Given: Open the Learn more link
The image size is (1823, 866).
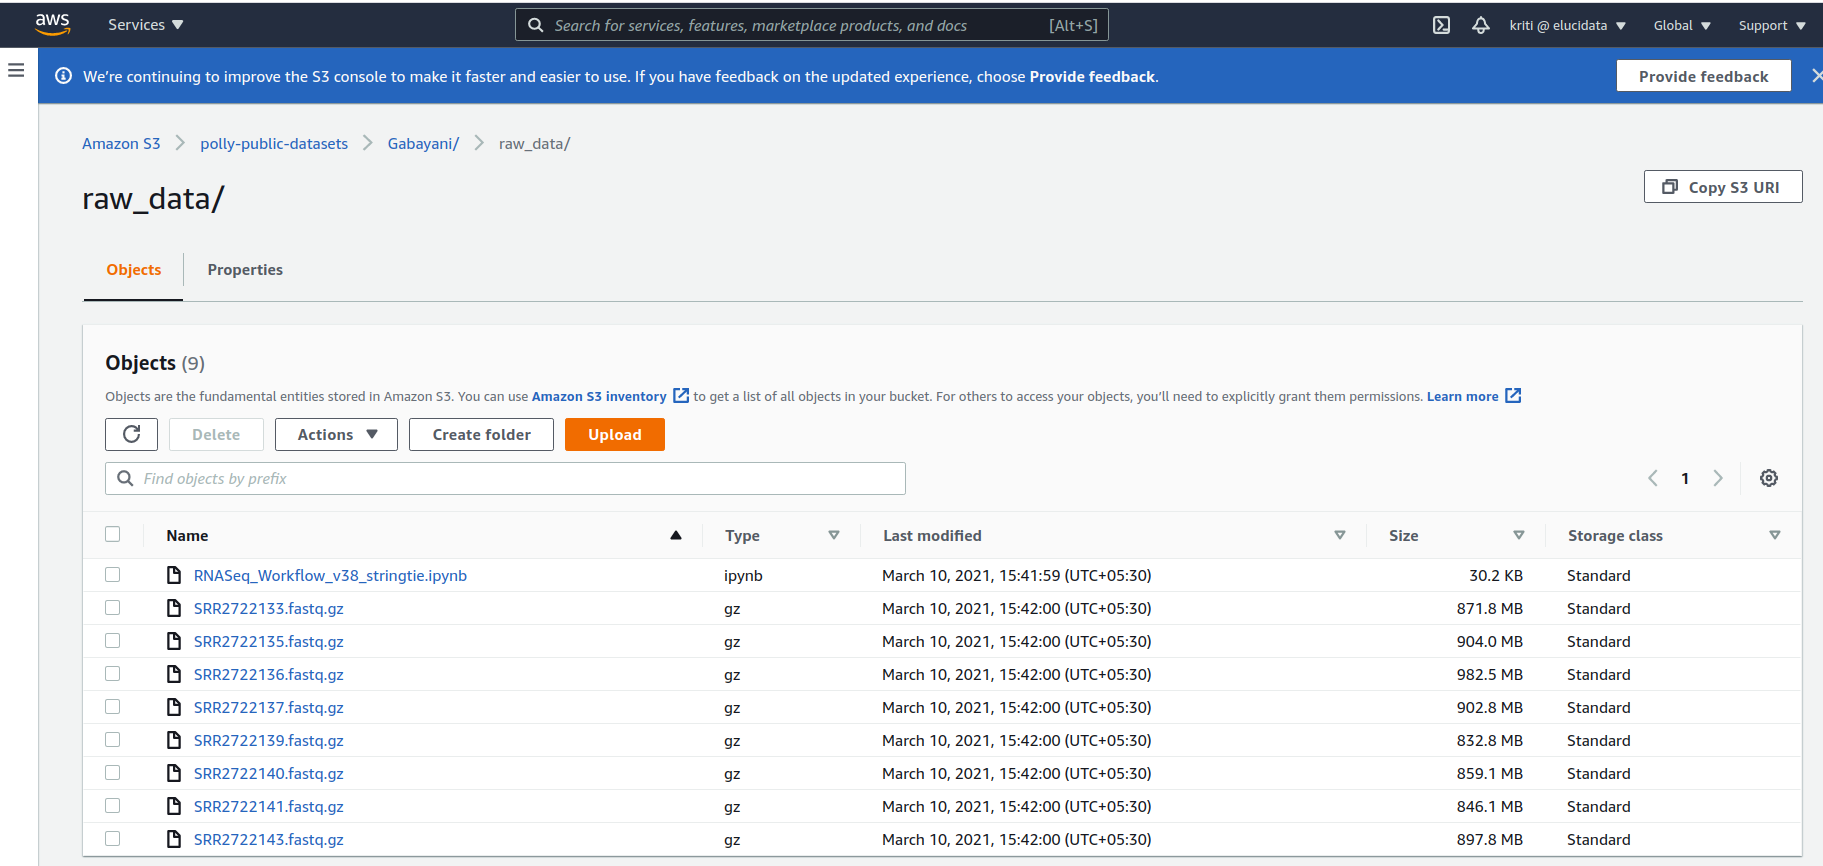Looking at the screenshot, I should [x=1462, y=396].
